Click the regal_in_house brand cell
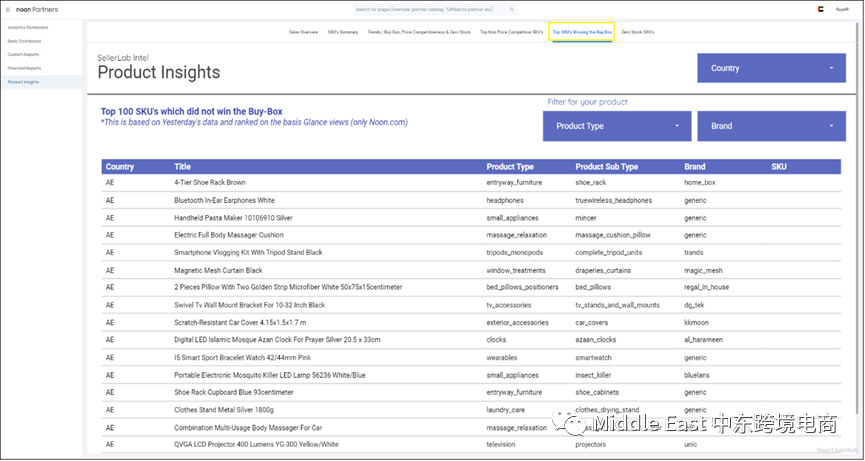Viewport: 865px width, 461px height. (x=707, y=287)
